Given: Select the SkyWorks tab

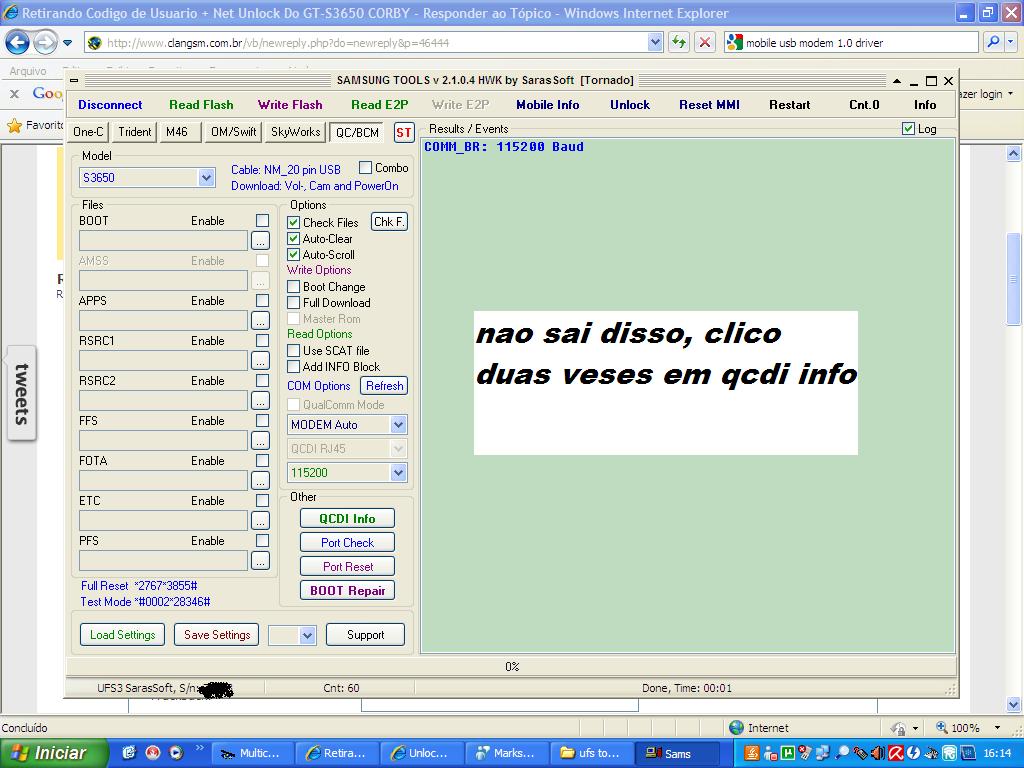Looking at the screenshot, I should point(295,132).
